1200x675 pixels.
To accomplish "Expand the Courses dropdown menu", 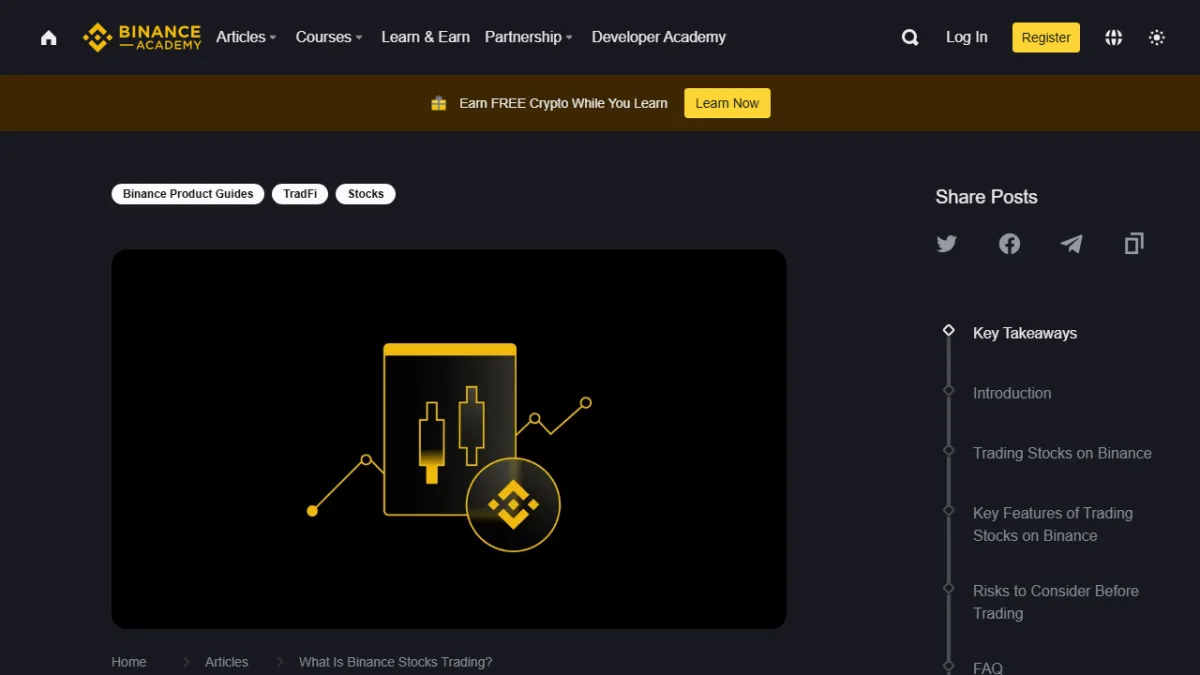I will [x=328, y=37].
